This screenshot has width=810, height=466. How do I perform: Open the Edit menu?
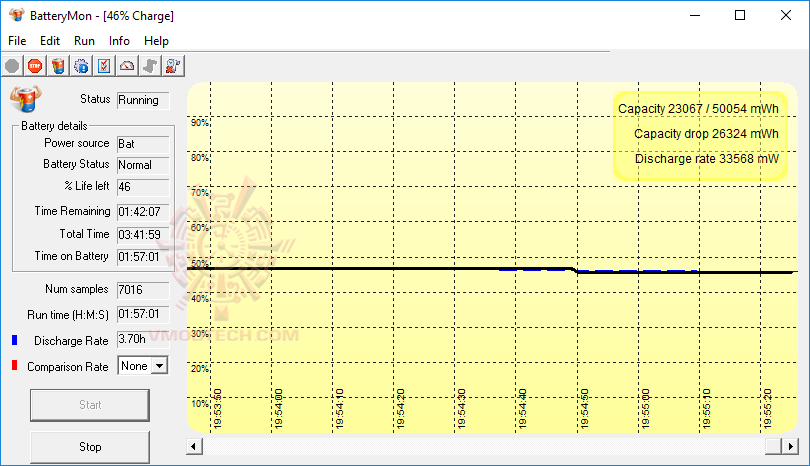(50, 41)
